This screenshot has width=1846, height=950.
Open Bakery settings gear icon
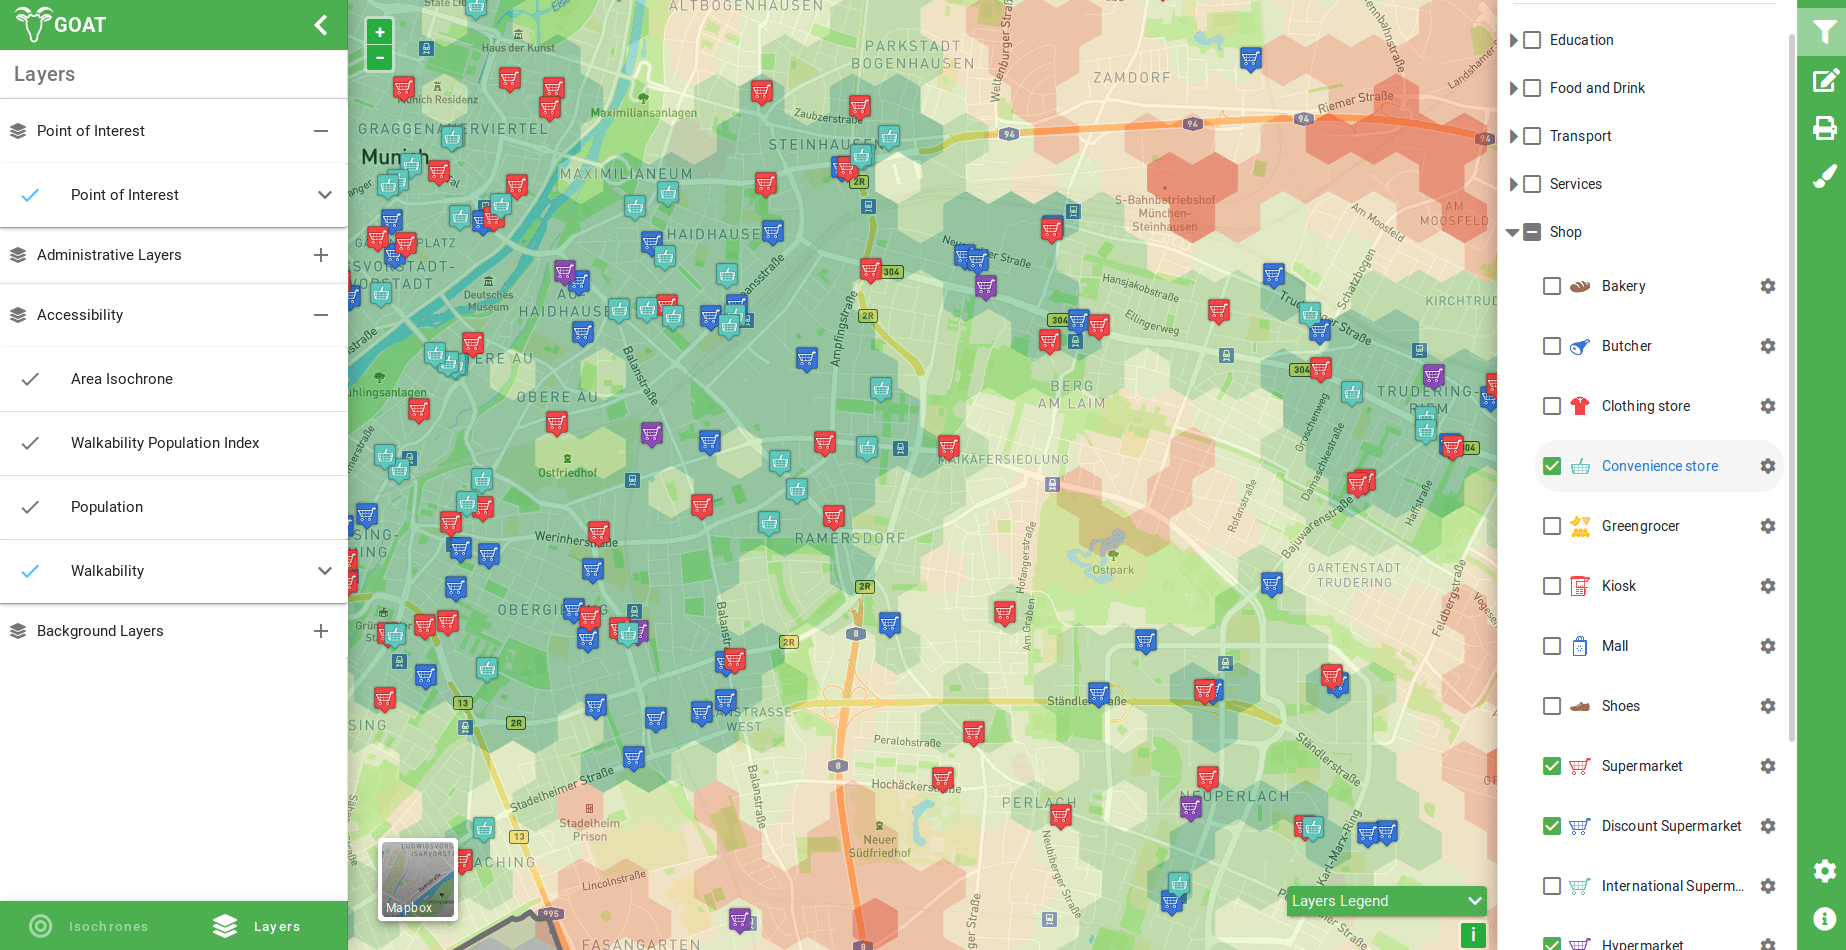(1767, 286)
